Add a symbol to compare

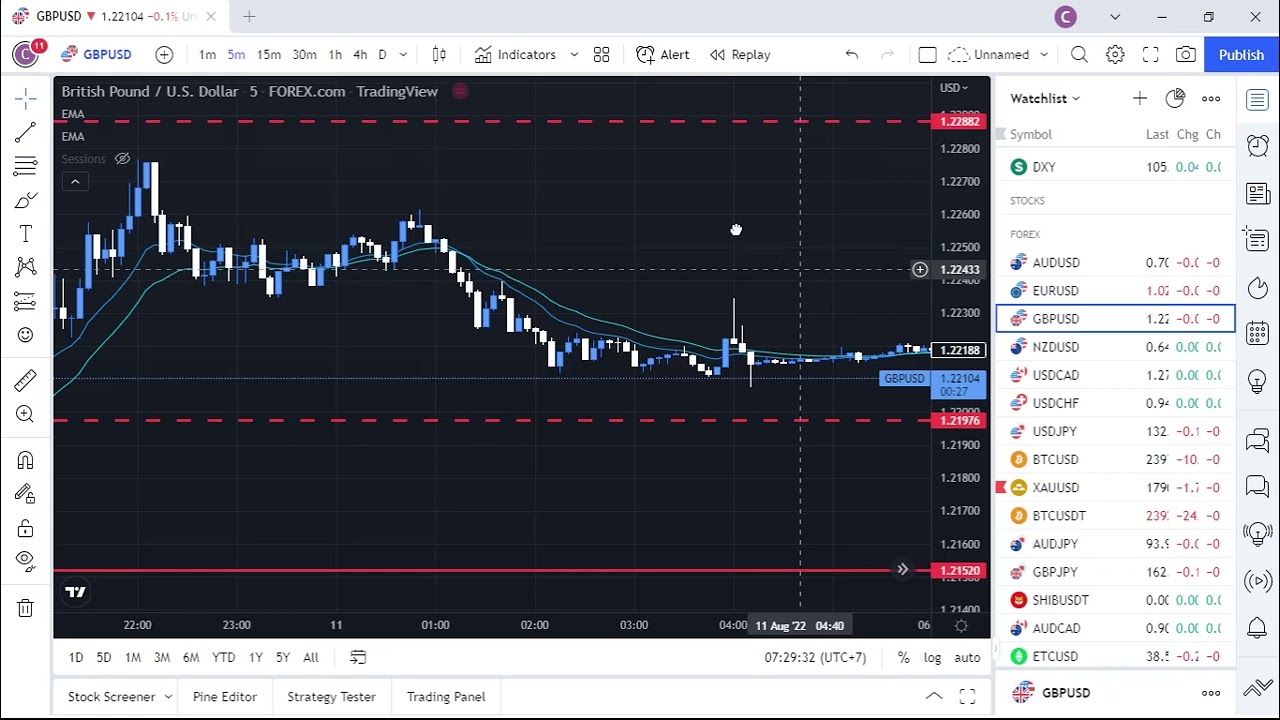(x=164, y=55)
